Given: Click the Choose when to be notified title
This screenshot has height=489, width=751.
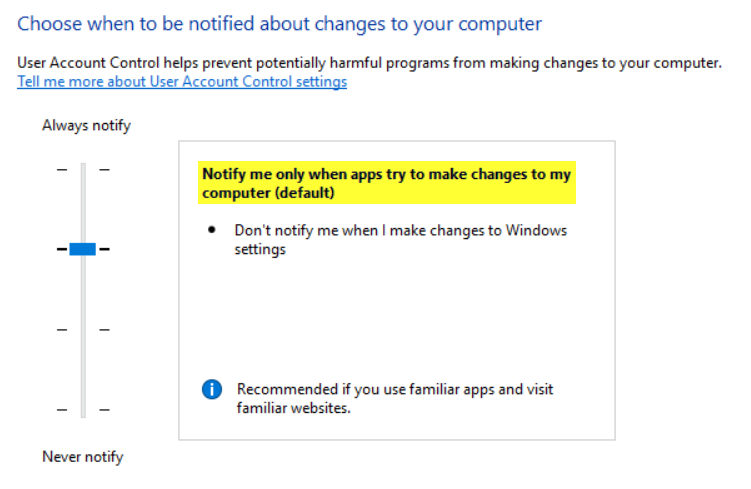Looking at the screenshot, I should [280, 23].
